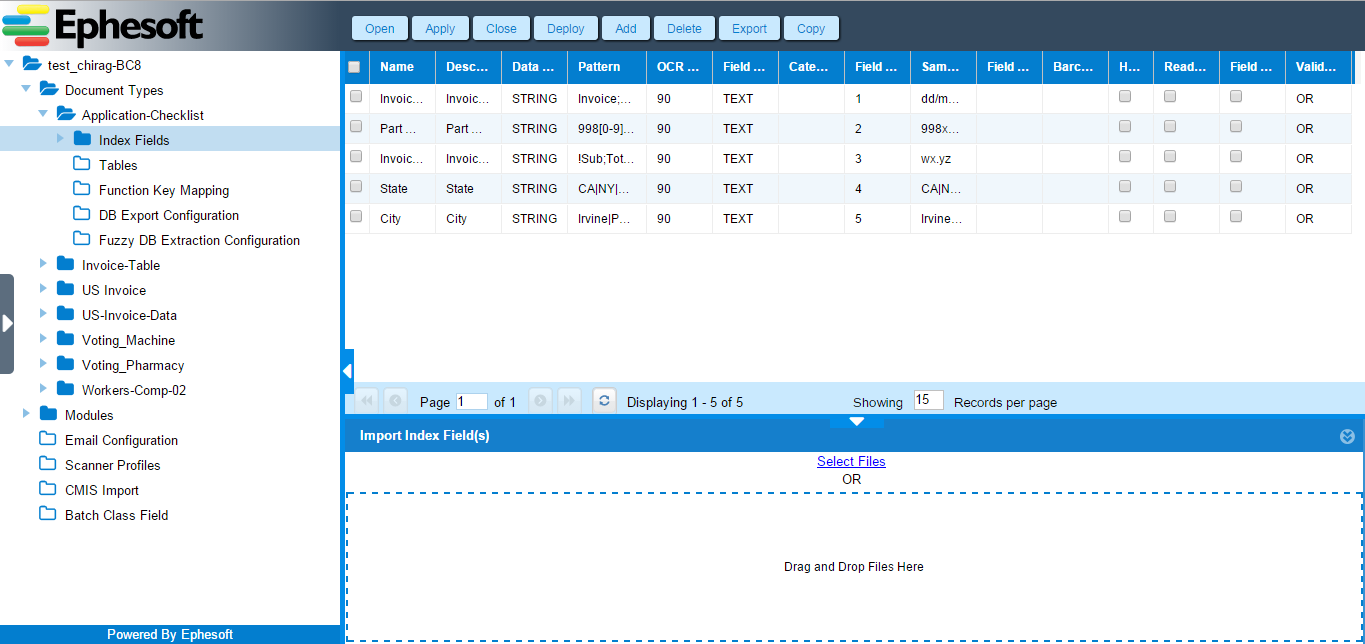The image size is (1365, 644).
Task: Check the select-all header checkbox
Action: pos(354,67)
